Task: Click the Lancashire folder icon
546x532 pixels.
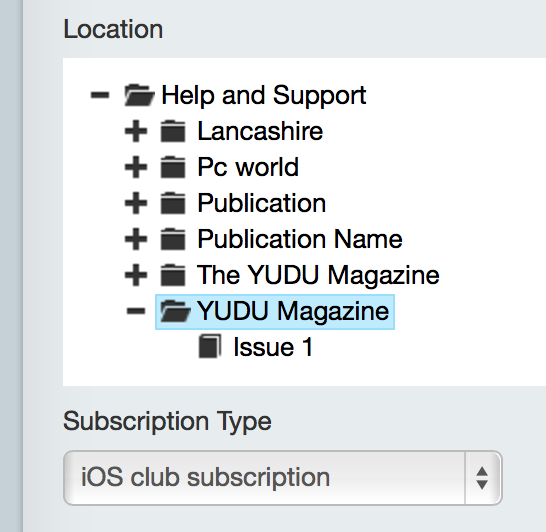Action: [173, 131]
